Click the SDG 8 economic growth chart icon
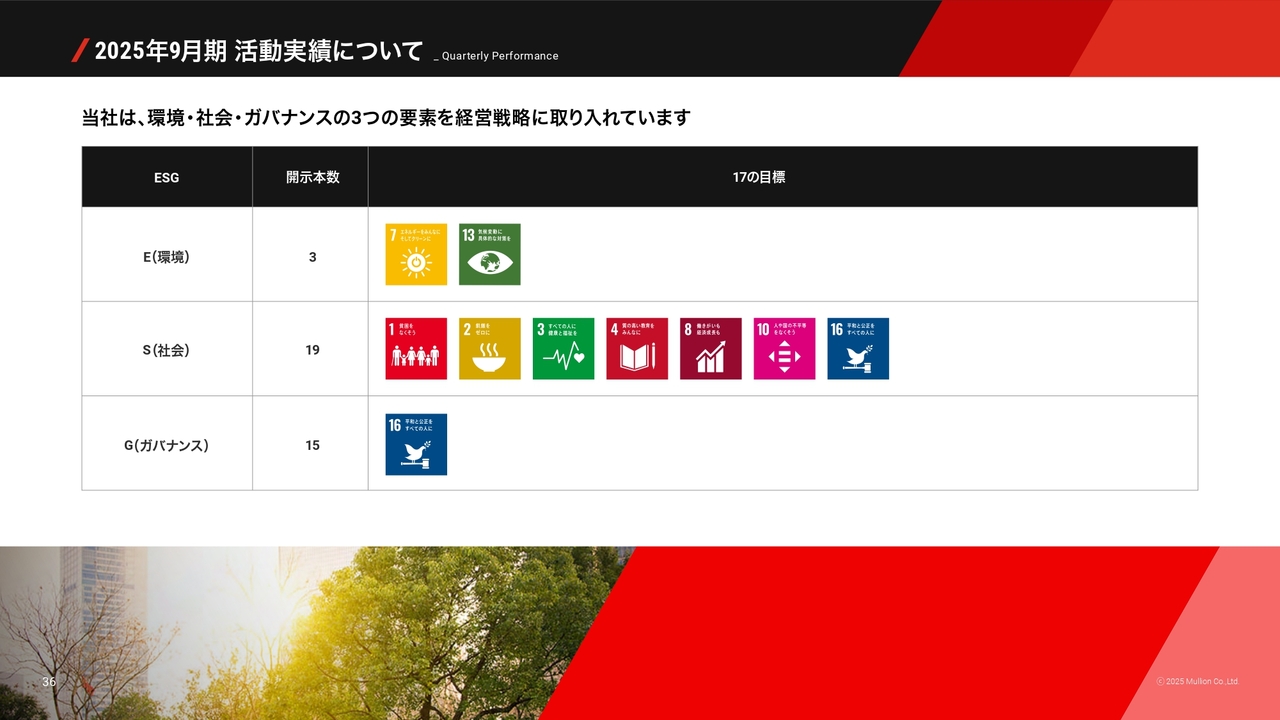 click(711, 349)
